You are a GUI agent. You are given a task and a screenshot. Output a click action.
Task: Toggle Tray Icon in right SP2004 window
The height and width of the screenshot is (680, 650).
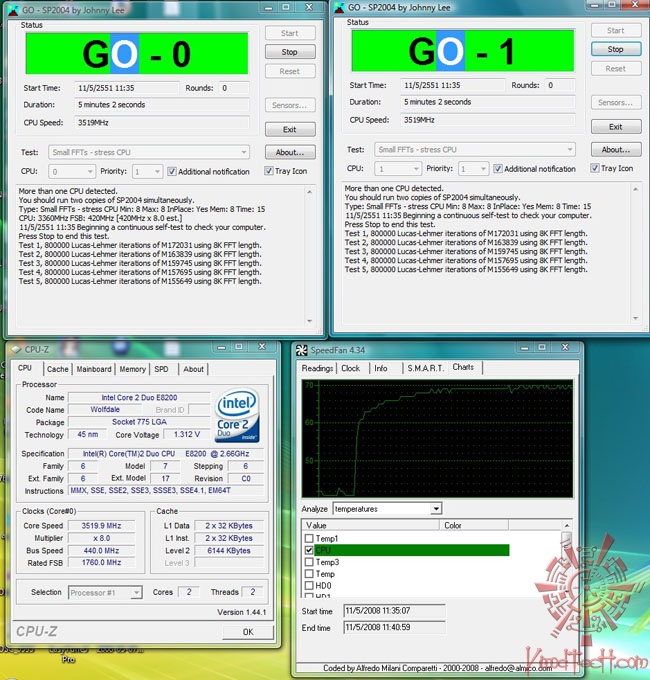595,168
